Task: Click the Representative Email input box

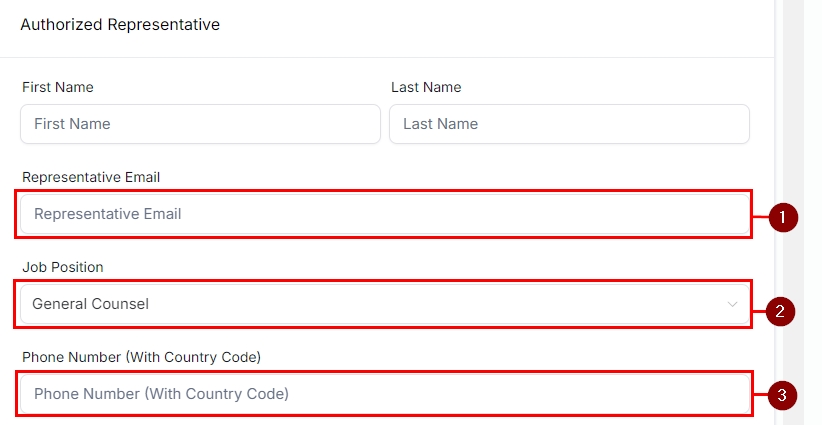Action: click(384, 214)
